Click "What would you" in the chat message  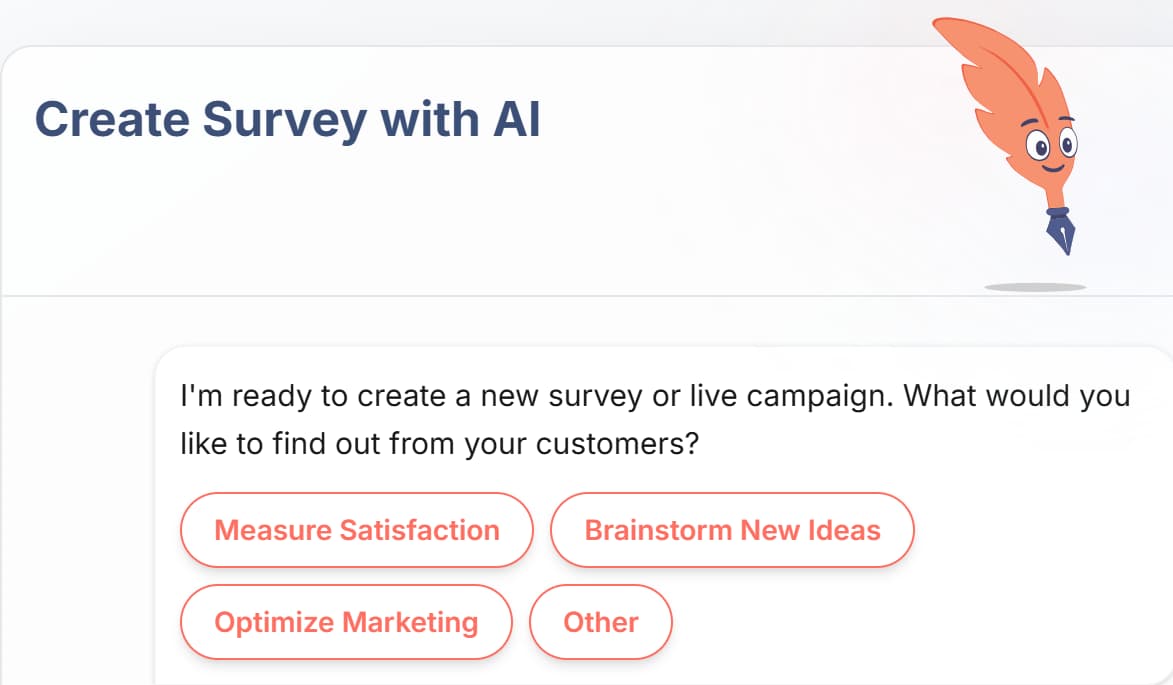click(1017, 395)
